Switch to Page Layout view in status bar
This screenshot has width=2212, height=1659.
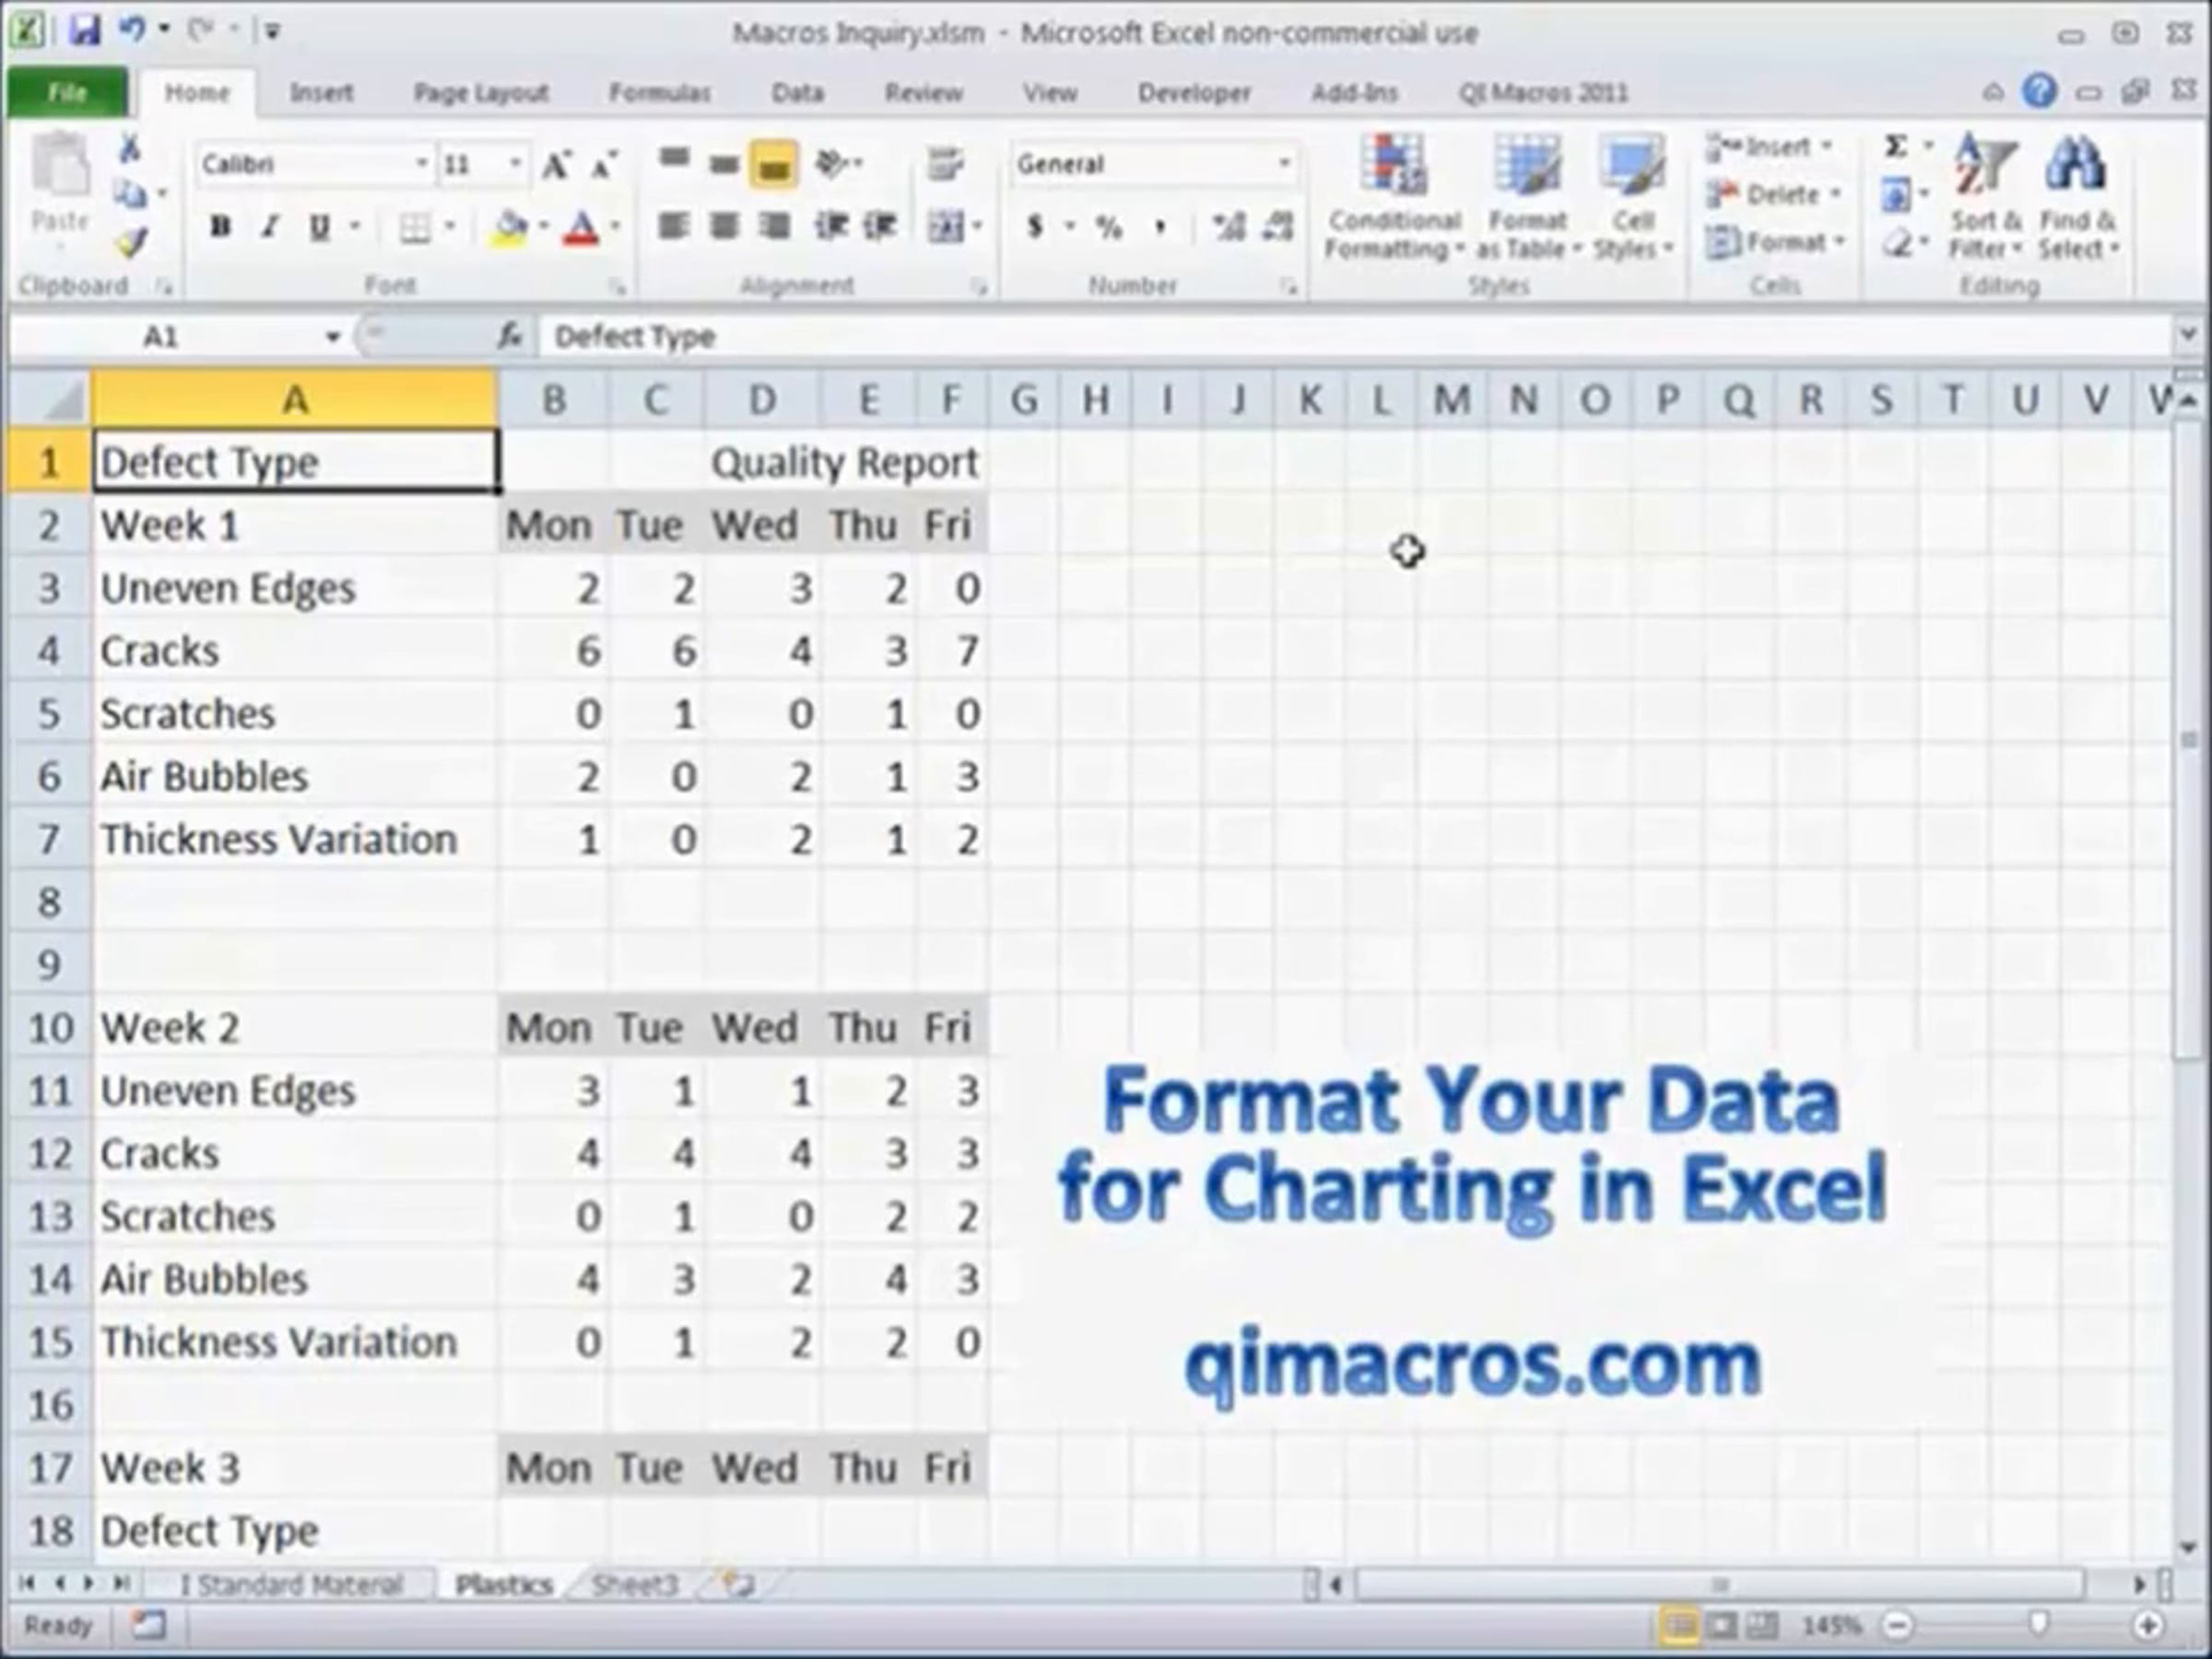pyautogui.click(x=1722, y=1625)
